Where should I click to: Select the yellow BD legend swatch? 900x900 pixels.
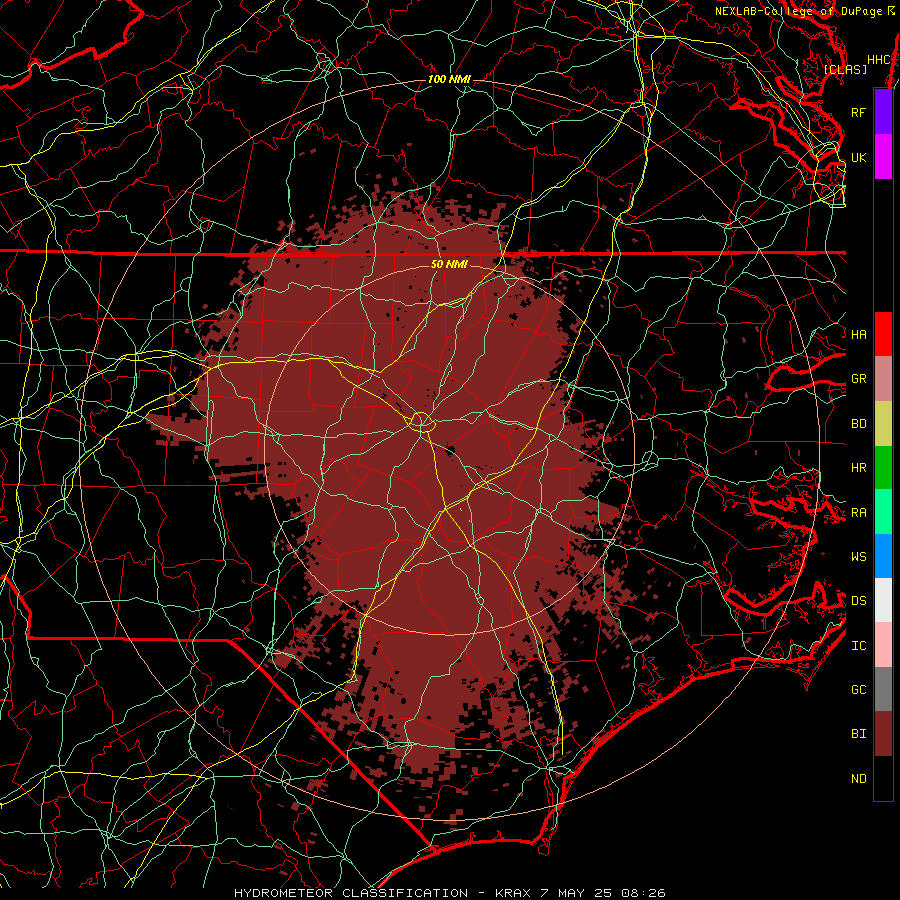(883, 423)
